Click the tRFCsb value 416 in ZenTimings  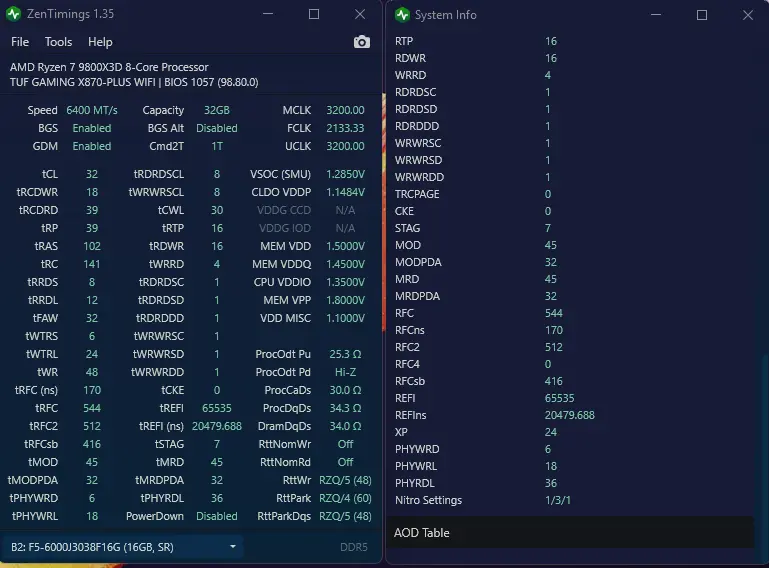click(x=92, y=444)
